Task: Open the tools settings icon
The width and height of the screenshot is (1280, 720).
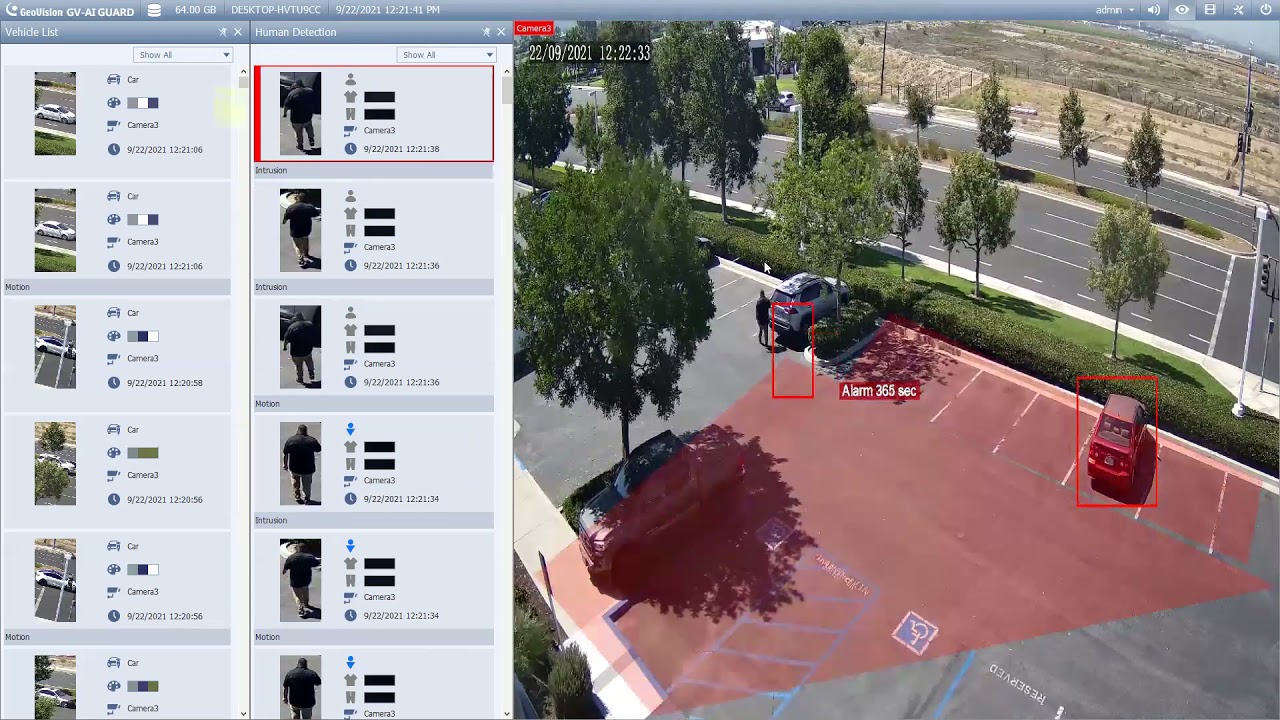Action: pos(1238,10)
